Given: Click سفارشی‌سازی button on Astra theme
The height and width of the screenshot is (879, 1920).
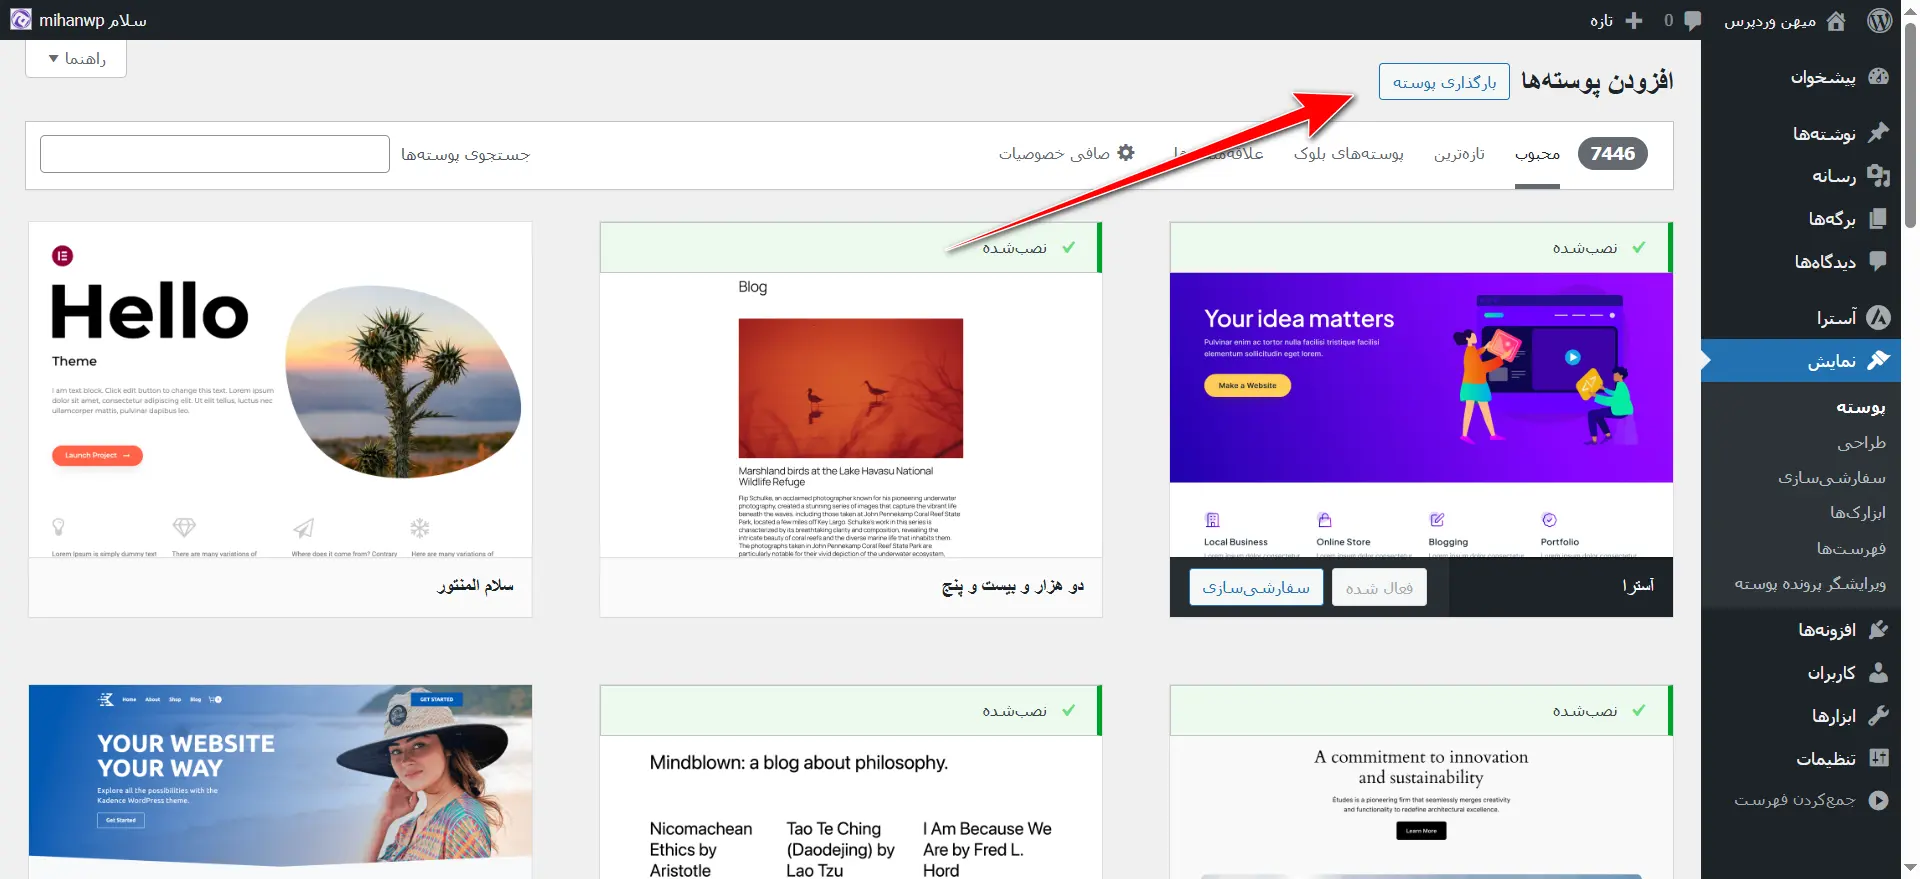Looking at the screenshot, I should click(x=1256, y=587).
